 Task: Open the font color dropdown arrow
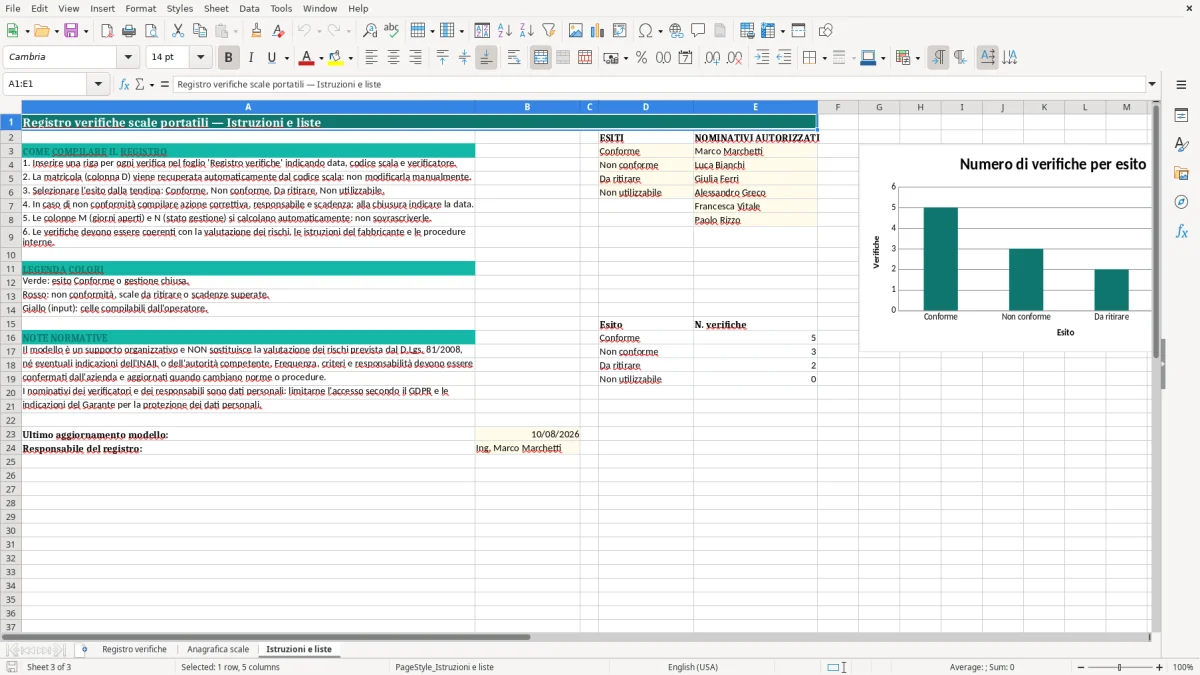[x=321, y=58]
